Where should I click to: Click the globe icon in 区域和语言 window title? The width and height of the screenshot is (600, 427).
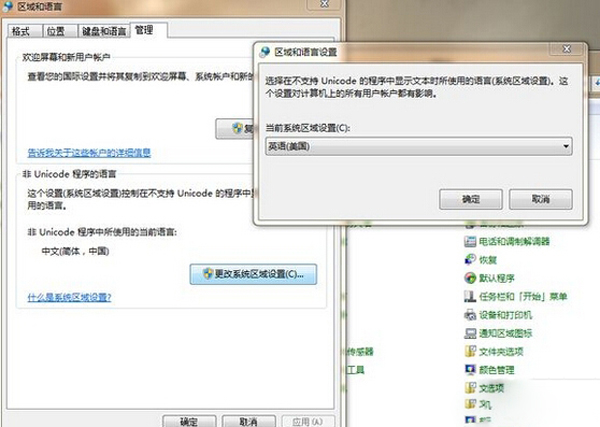[x=7, y=6]
